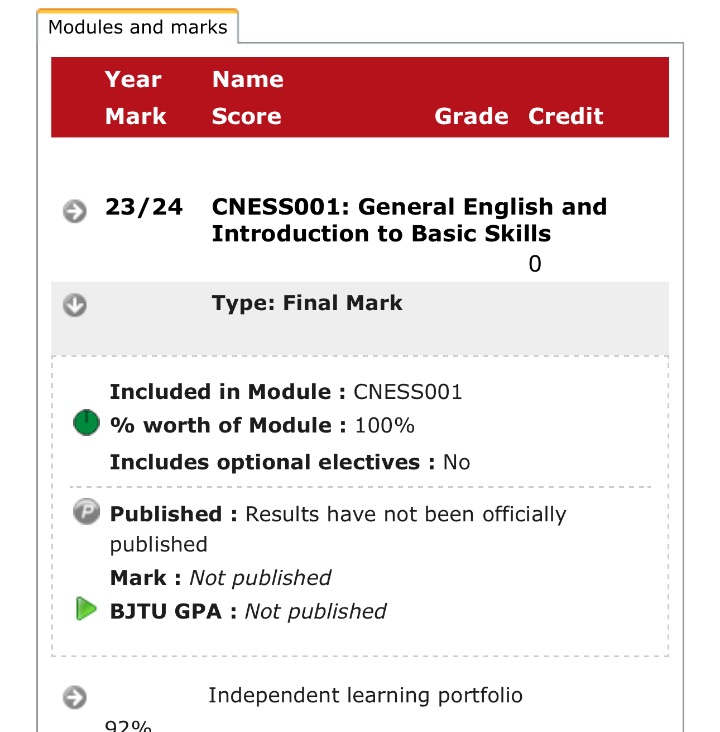720x732 pixels.
Task: Click the Name column header
Action: coord(248,79)
